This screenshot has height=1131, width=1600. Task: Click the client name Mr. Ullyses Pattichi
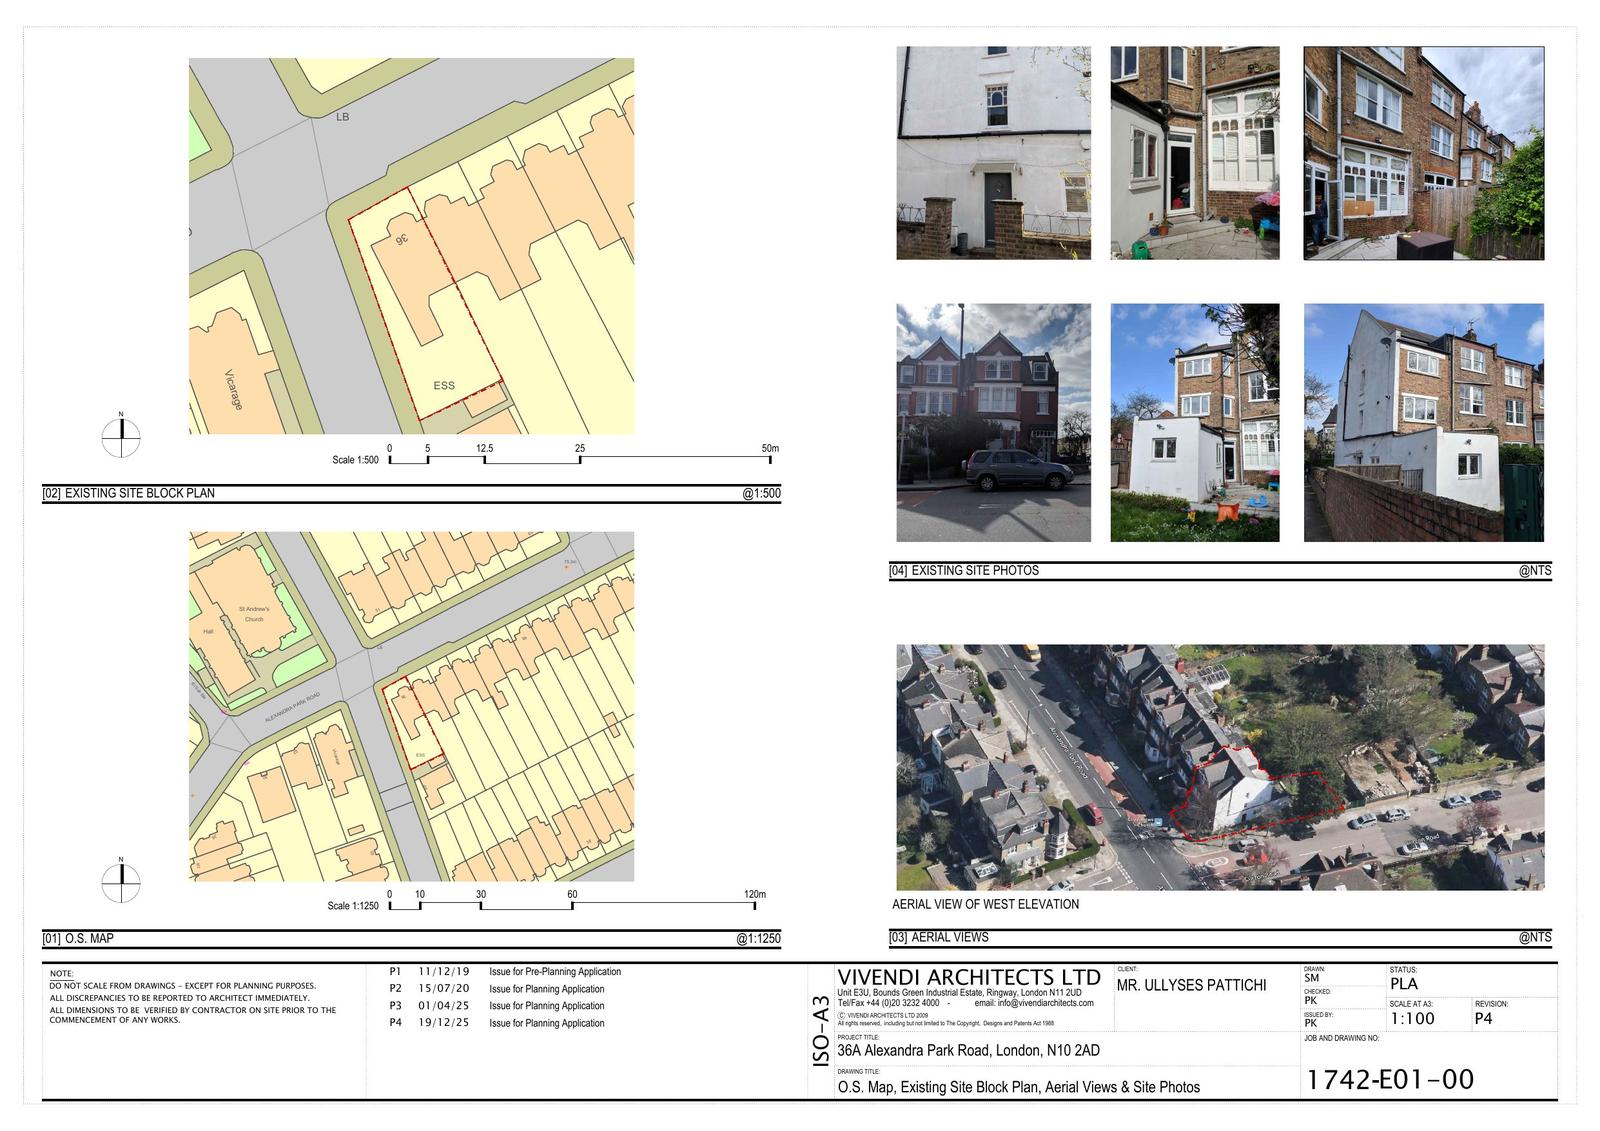(x=1191, y=985)
